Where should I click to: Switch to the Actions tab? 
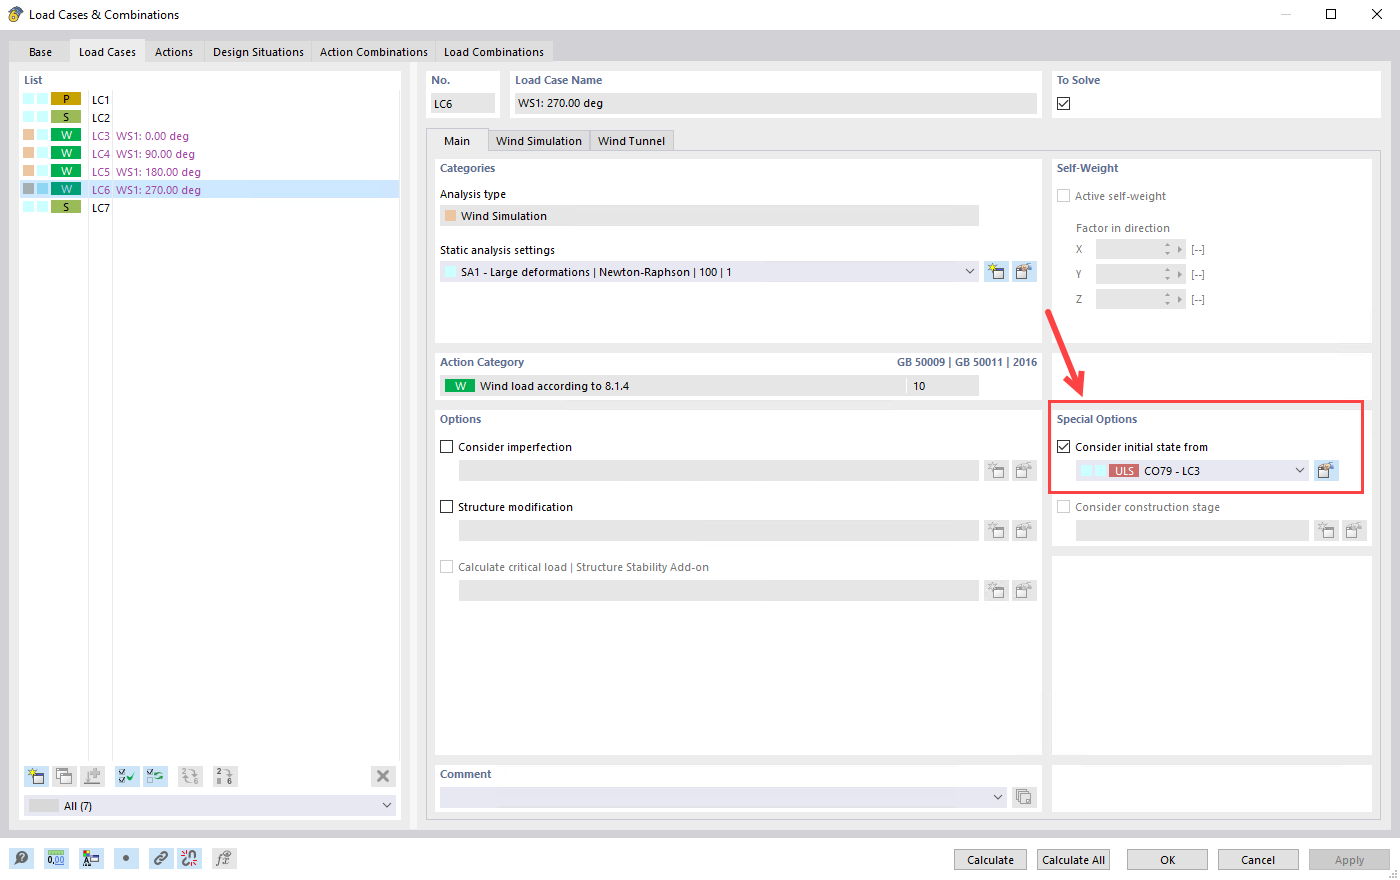[174, 52]
